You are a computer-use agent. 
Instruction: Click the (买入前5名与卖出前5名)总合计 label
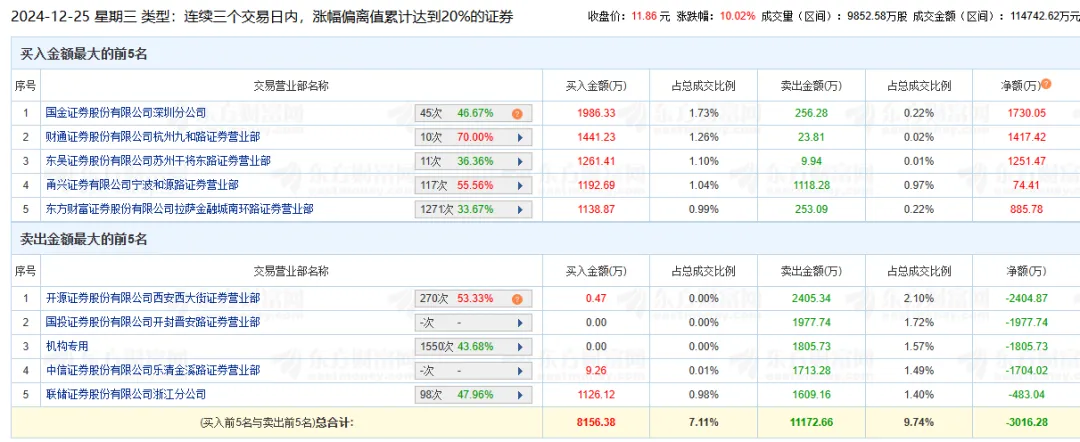277,421
